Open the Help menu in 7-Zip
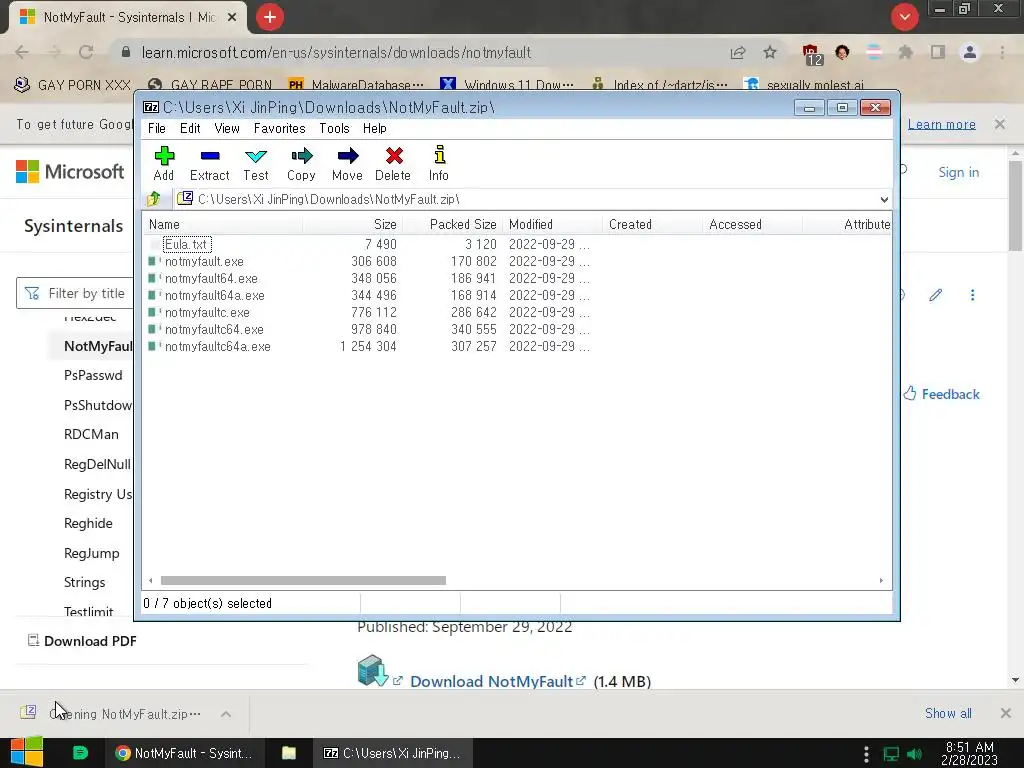1024x768 pixels. tap(375, 129)
